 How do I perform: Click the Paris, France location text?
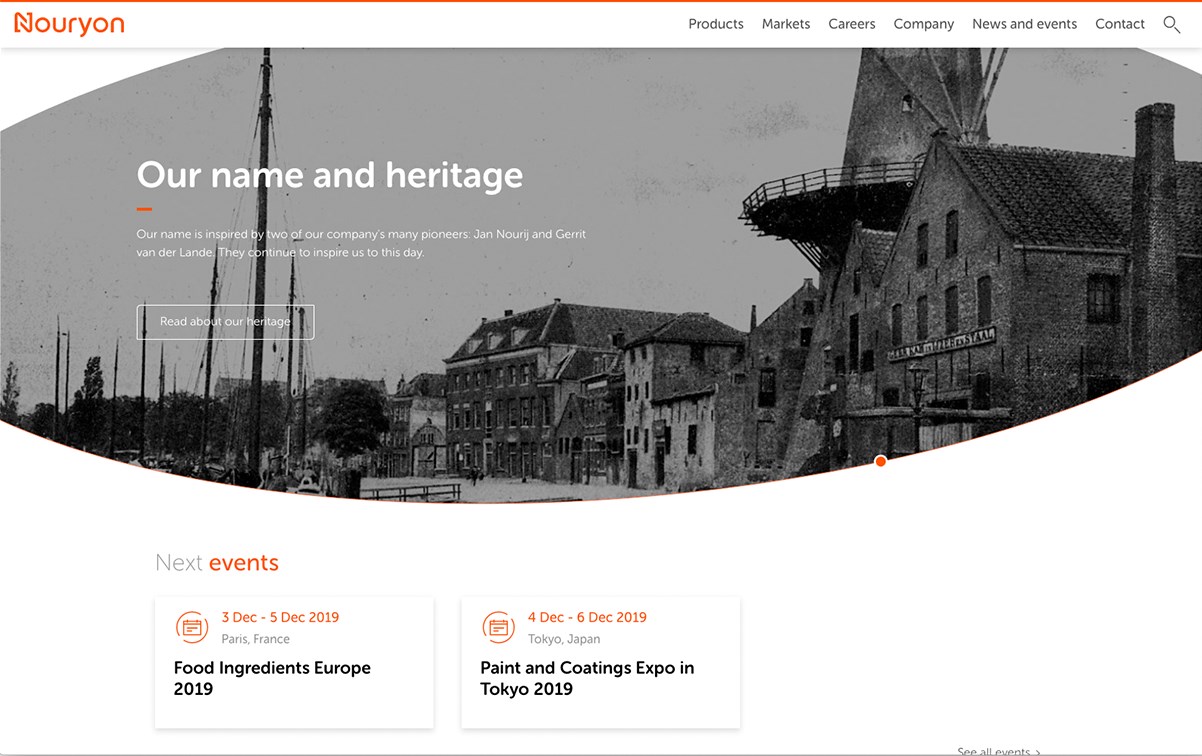coord(255,639)
